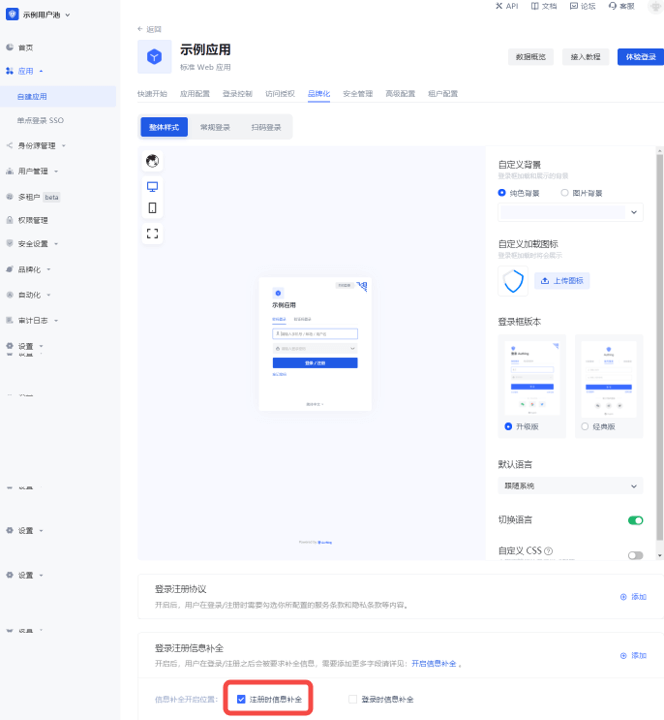664x720 pixels.
Task: Click the globe icon in preview toolbar
Action: (152, 161)
